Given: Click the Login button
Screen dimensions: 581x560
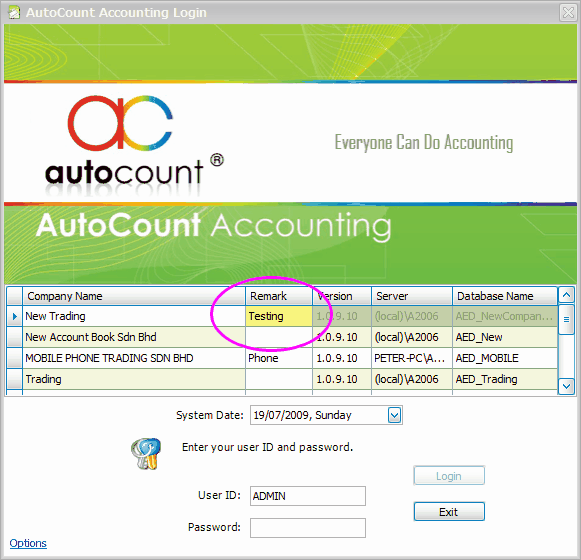Looking at the screenshot, I should [x=449, y=476].
